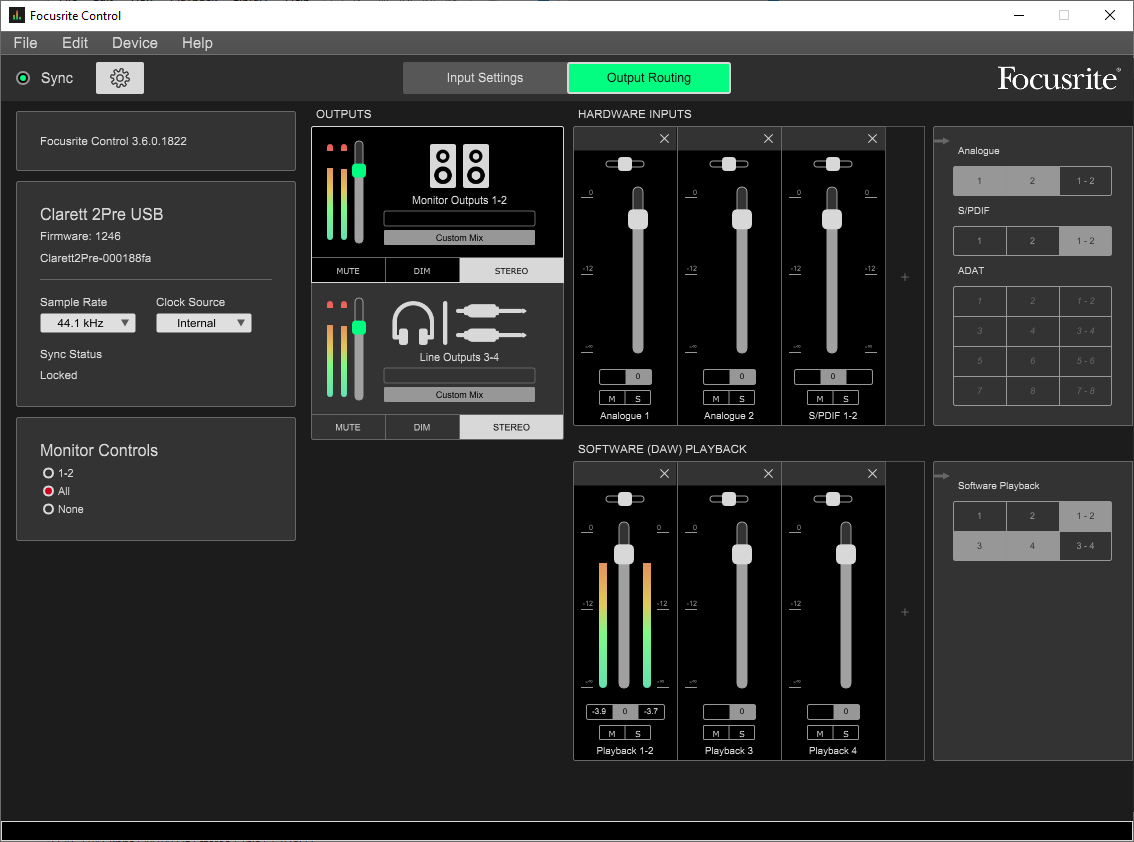Open the Clock Source Internal dropdown

204,323
